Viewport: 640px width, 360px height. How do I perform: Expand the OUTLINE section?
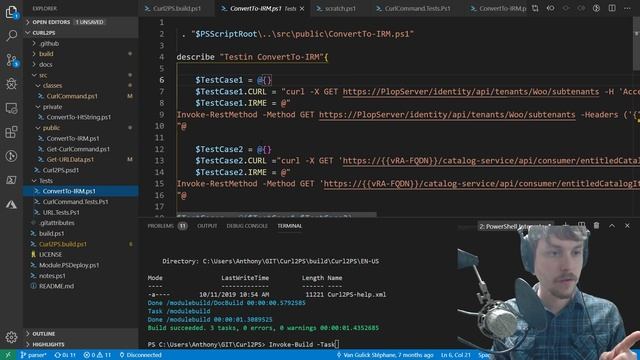tap(81, 334)
